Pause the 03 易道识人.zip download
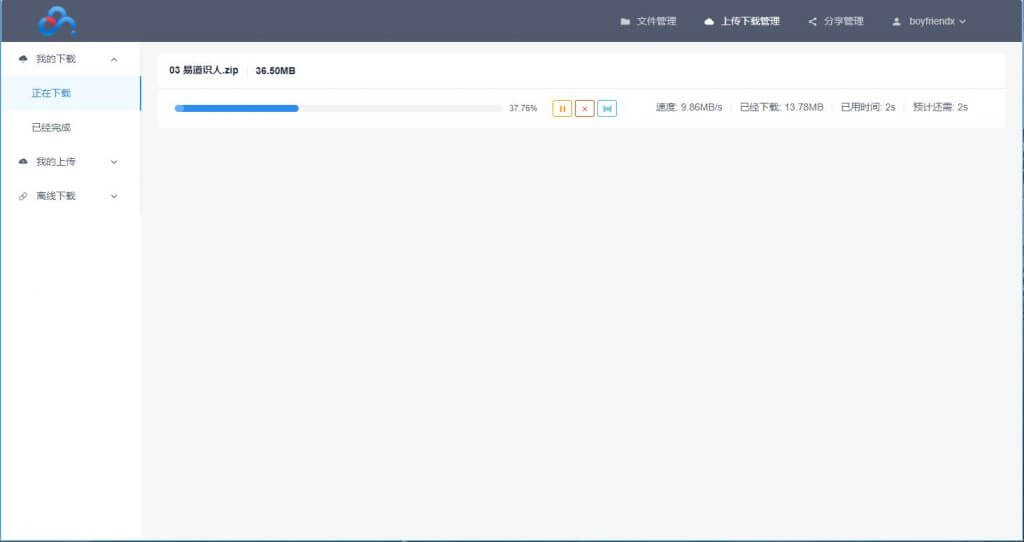 [x=562, y=108]
